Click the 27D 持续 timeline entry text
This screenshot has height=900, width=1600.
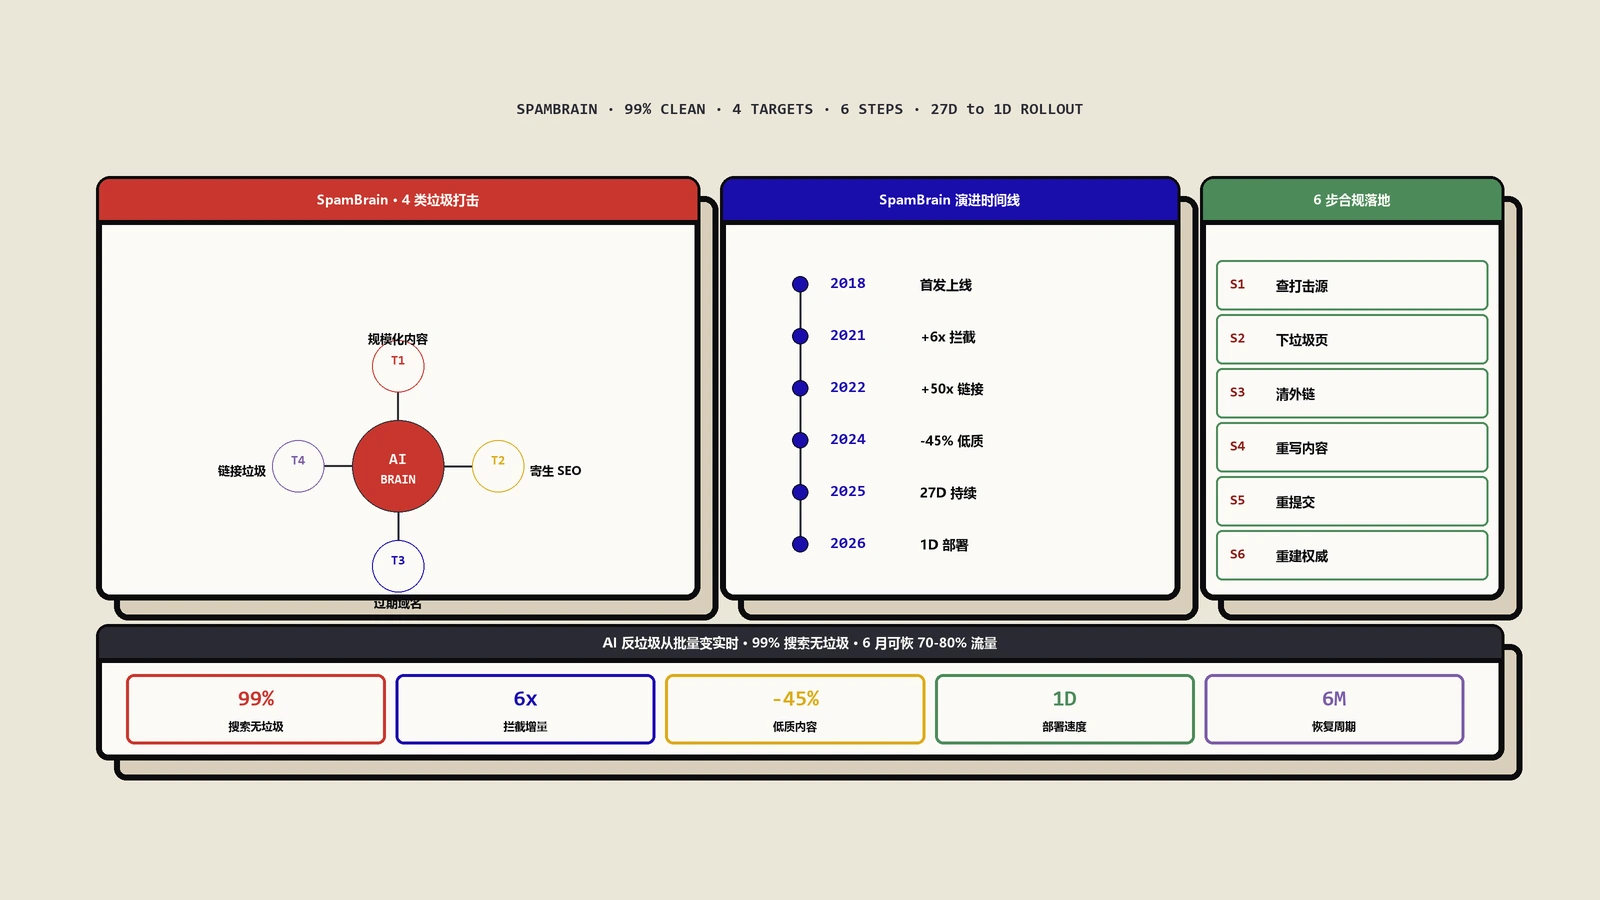click(x=948, y=493)
